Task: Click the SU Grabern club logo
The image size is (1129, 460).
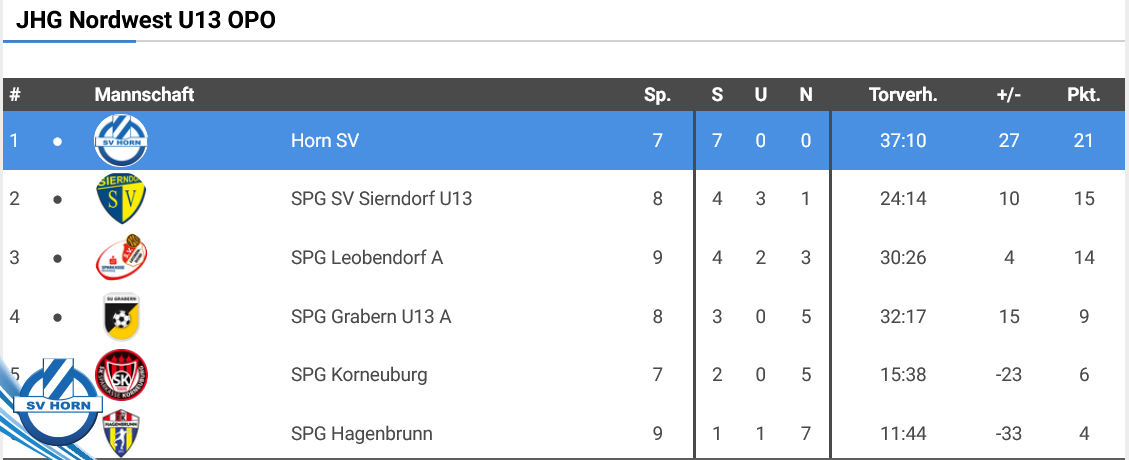Action: point(121,317)
